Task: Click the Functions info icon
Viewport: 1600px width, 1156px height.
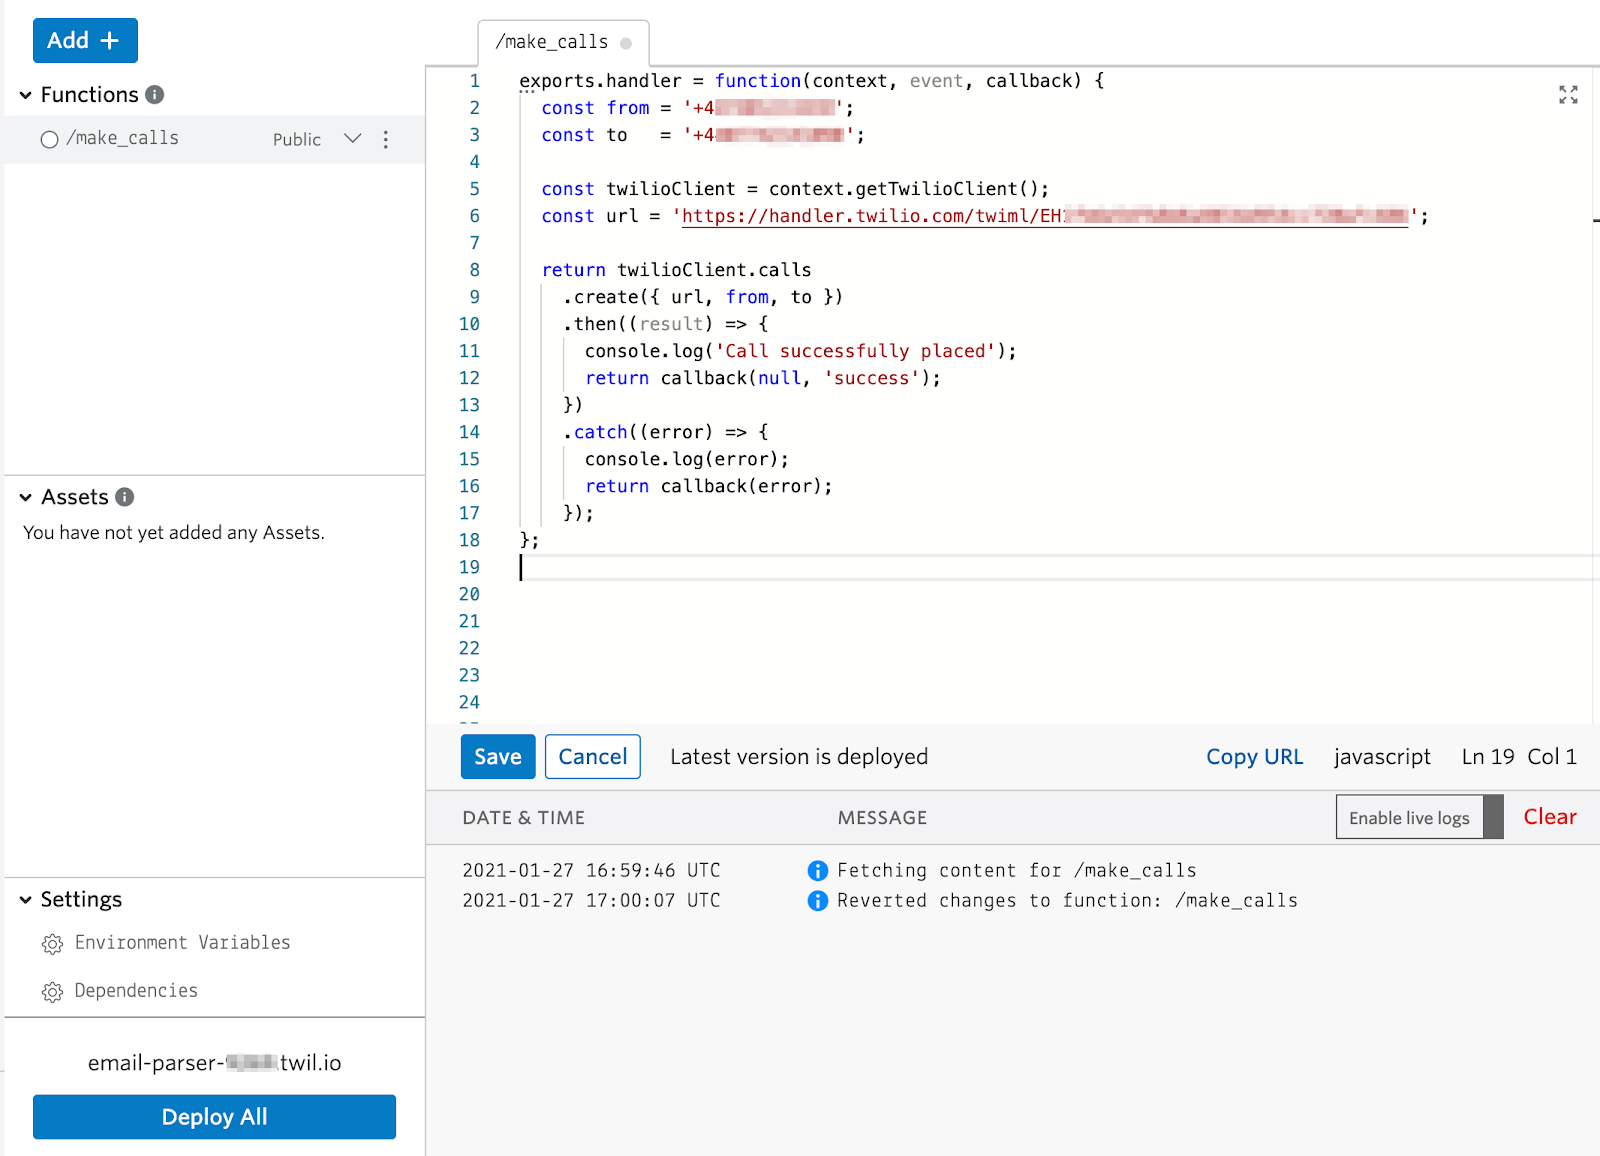Action: 155,94
